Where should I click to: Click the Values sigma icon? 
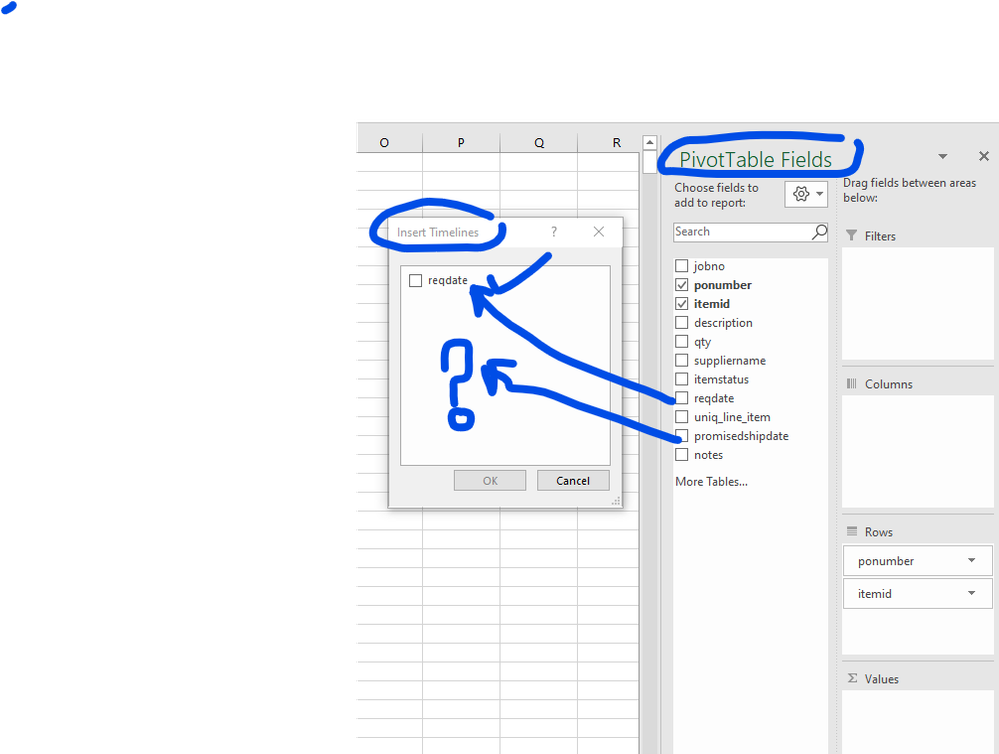(x=854, y=678)
